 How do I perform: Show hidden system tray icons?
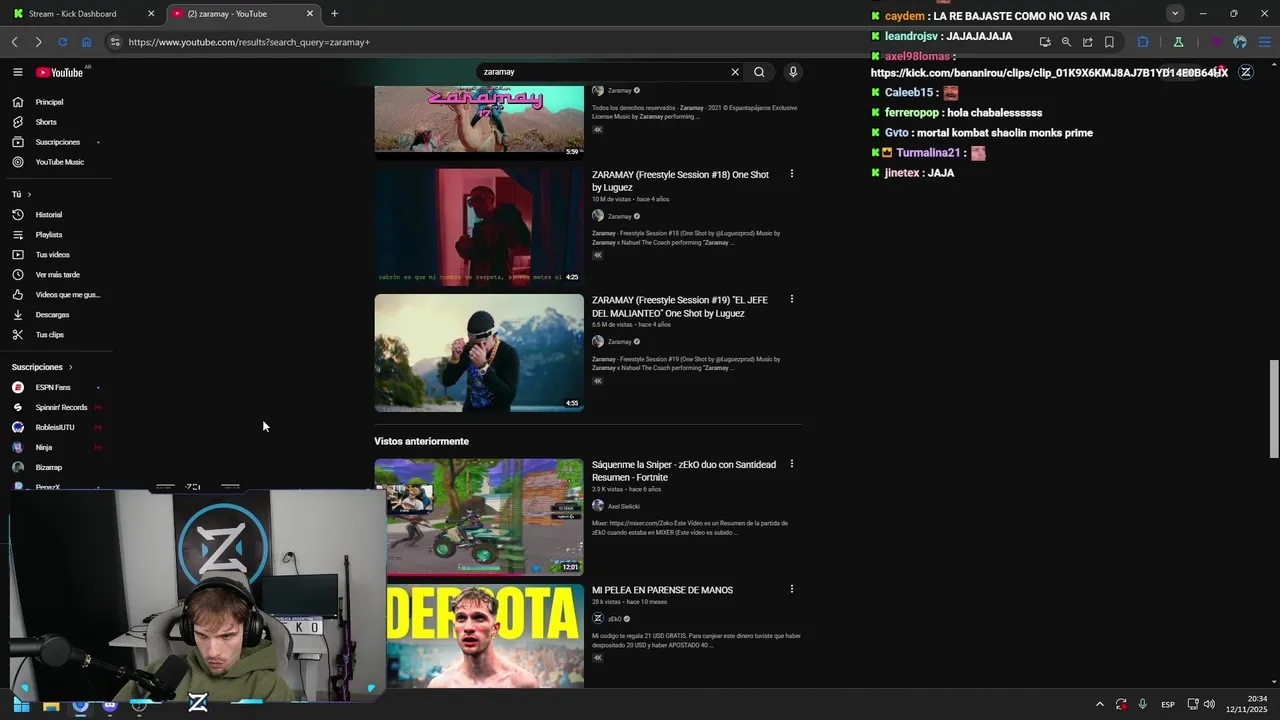click(x=1100, y=705)
